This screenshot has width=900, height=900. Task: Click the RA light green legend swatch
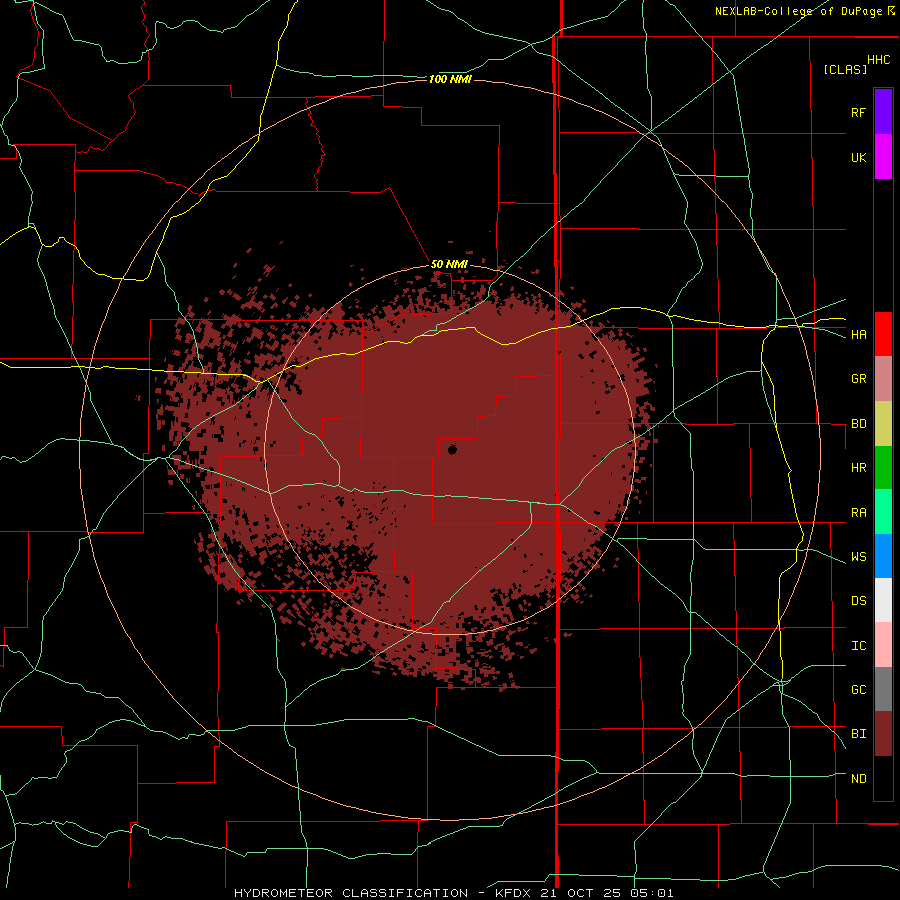[883, 512]
